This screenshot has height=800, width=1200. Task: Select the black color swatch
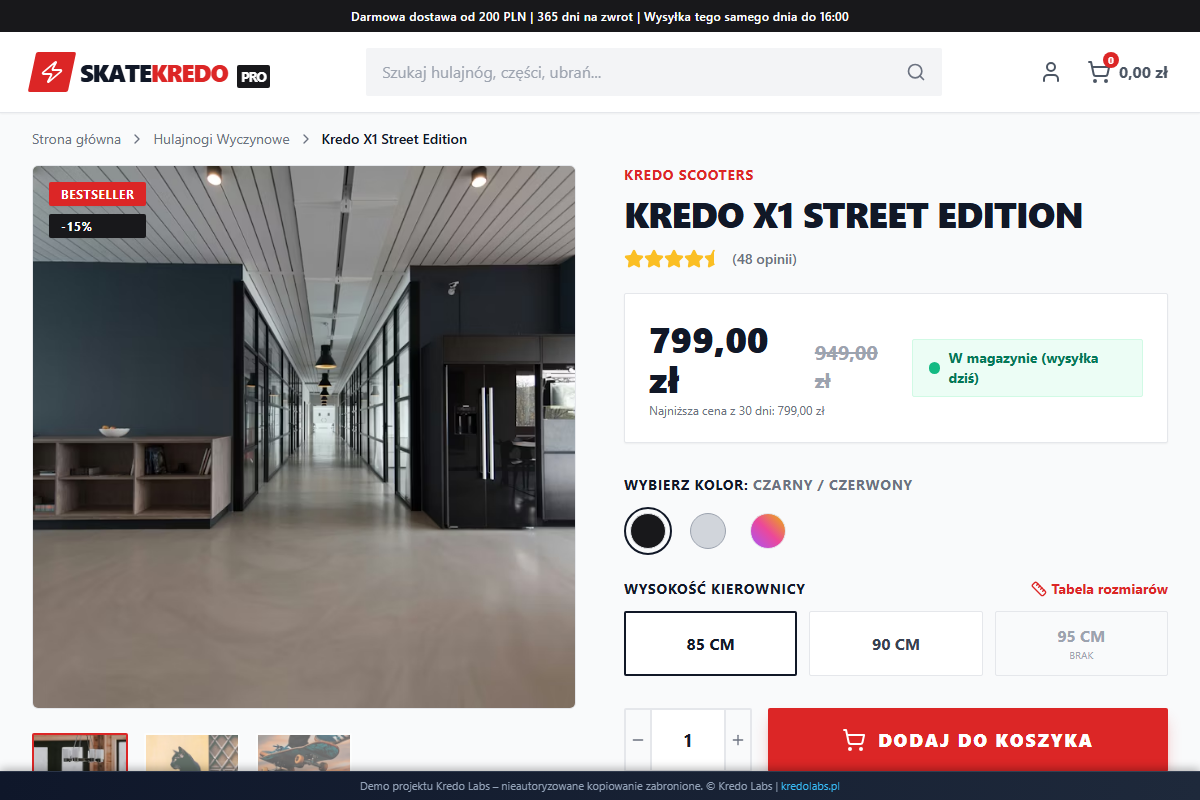coord(648,531)
